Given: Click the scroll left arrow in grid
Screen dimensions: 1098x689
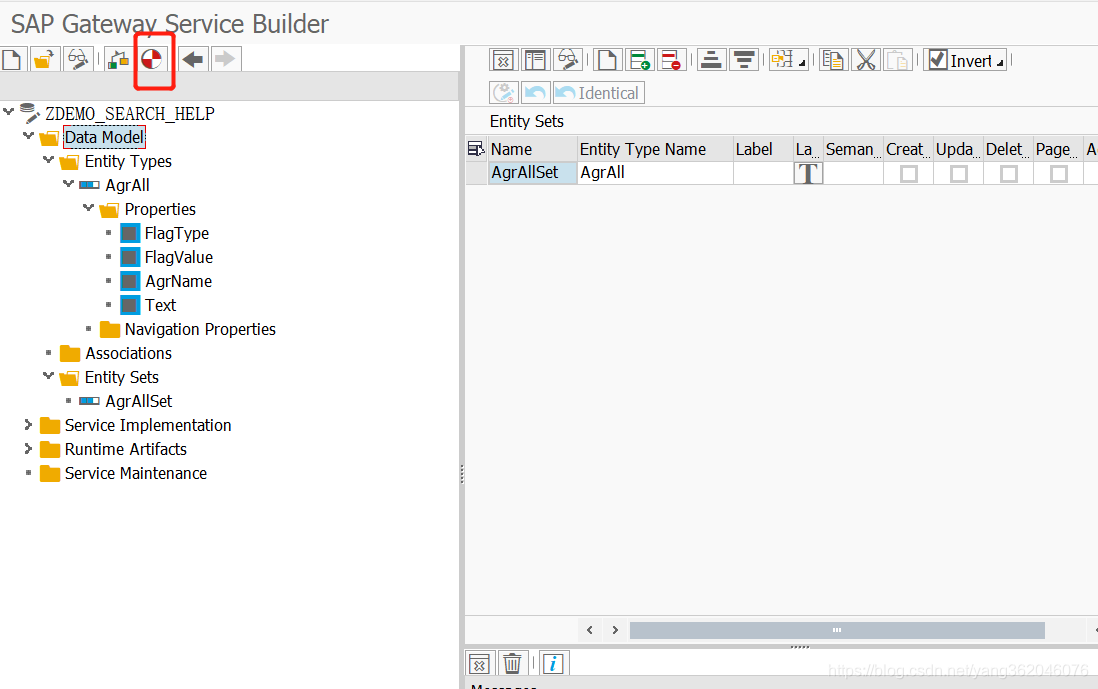Looking at the screenshot, I should tap(590, 630).
